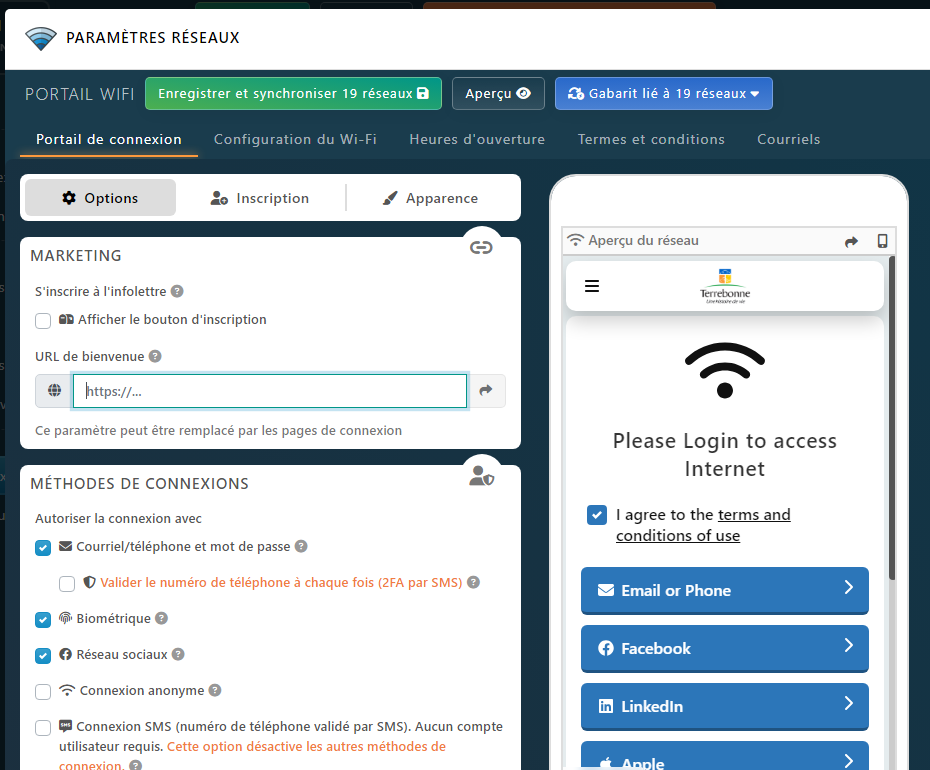The width and height of the screenshot is (930, 770).
Task: Enable Connexion anonyme checkbox
Action: [43, 691]
